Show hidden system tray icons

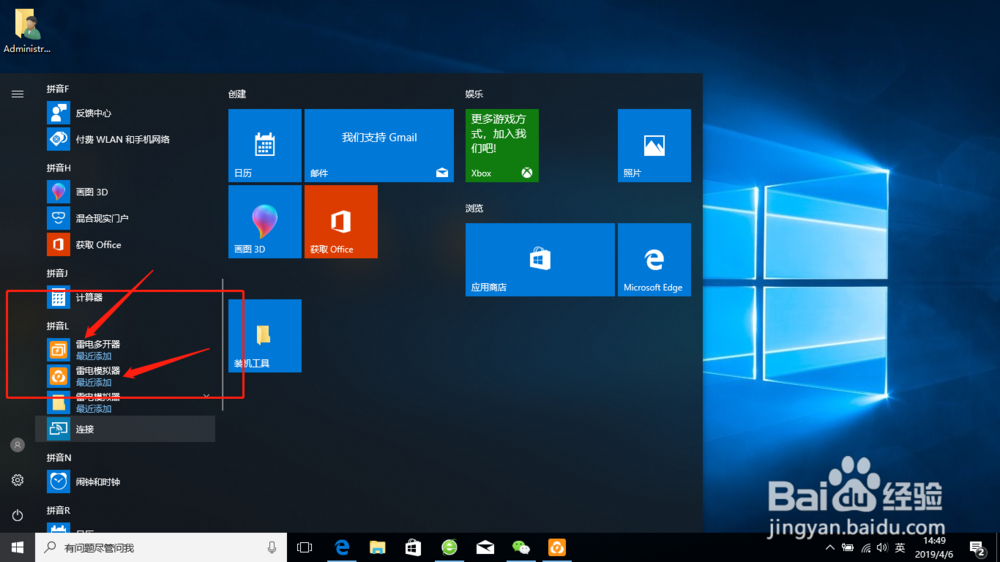(830, 547)
